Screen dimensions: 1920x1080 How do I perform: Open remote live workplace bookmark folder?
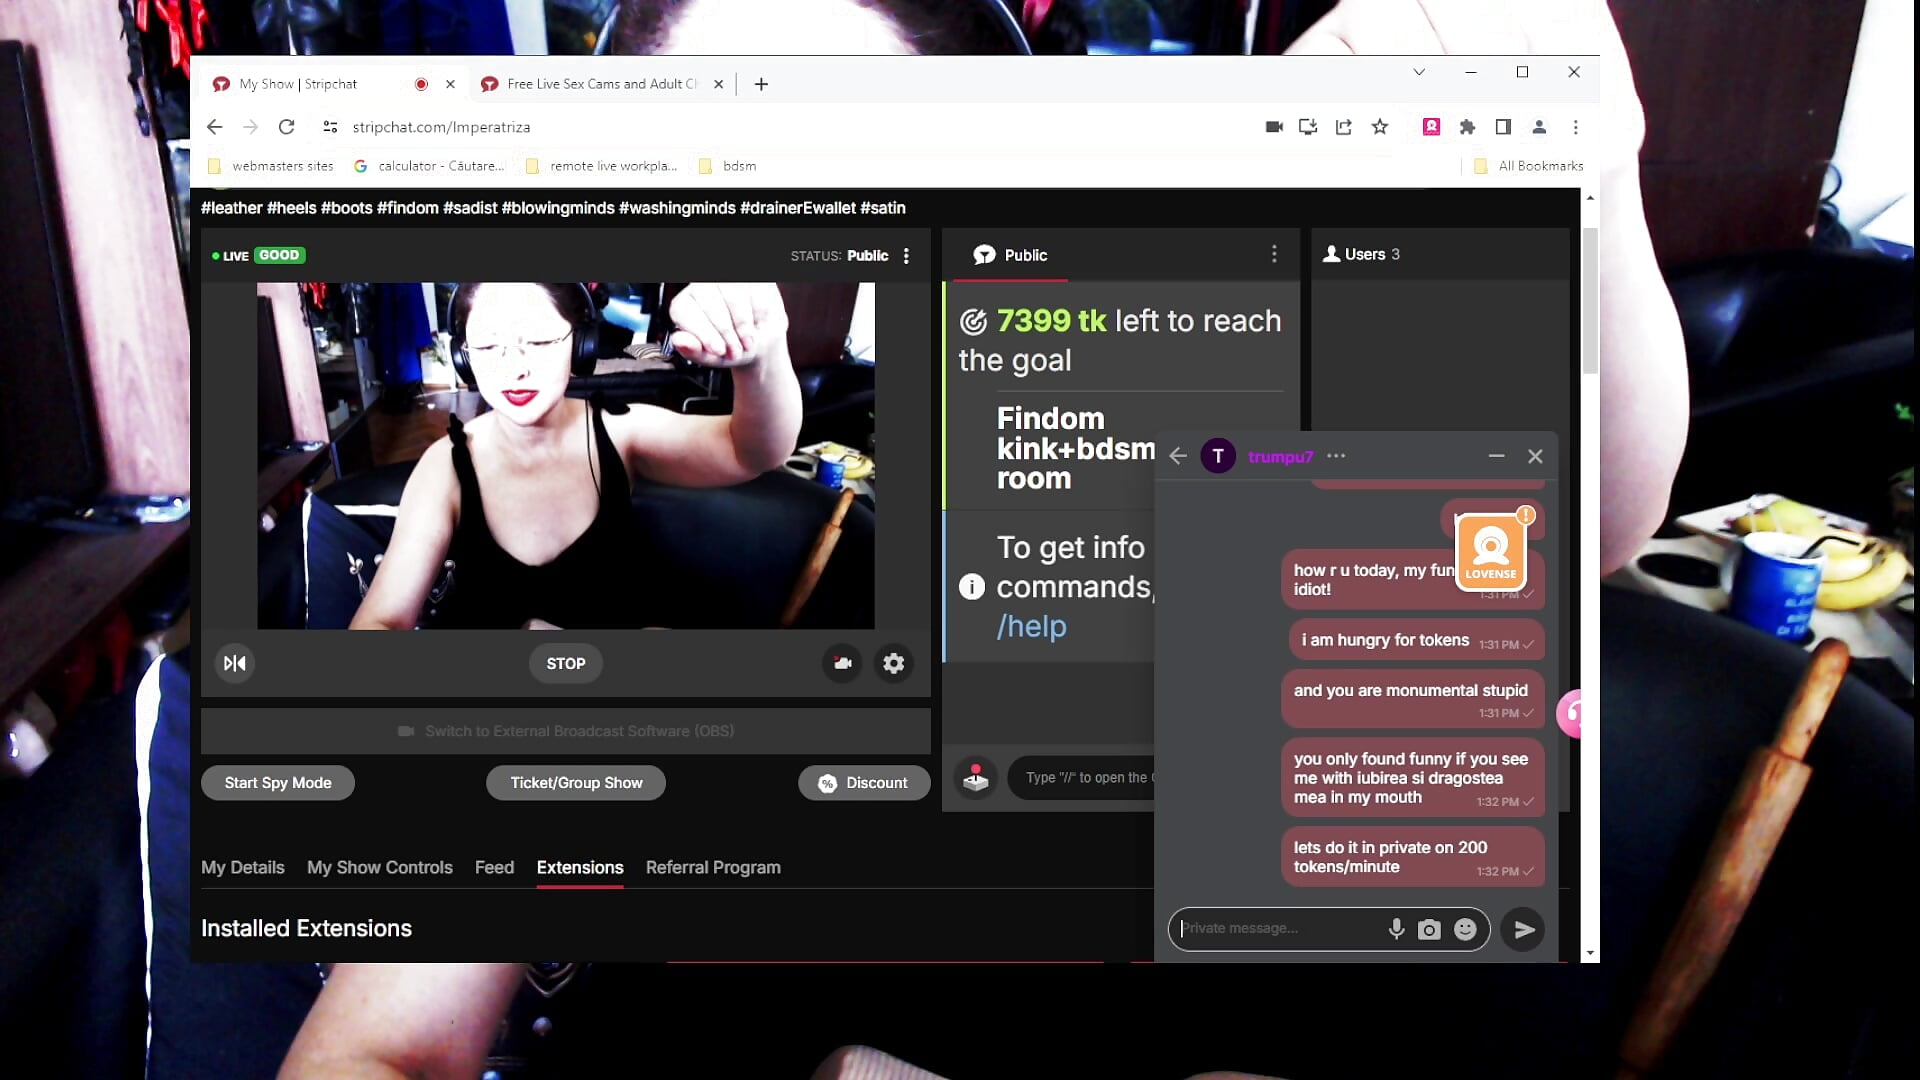pos(601,166)
